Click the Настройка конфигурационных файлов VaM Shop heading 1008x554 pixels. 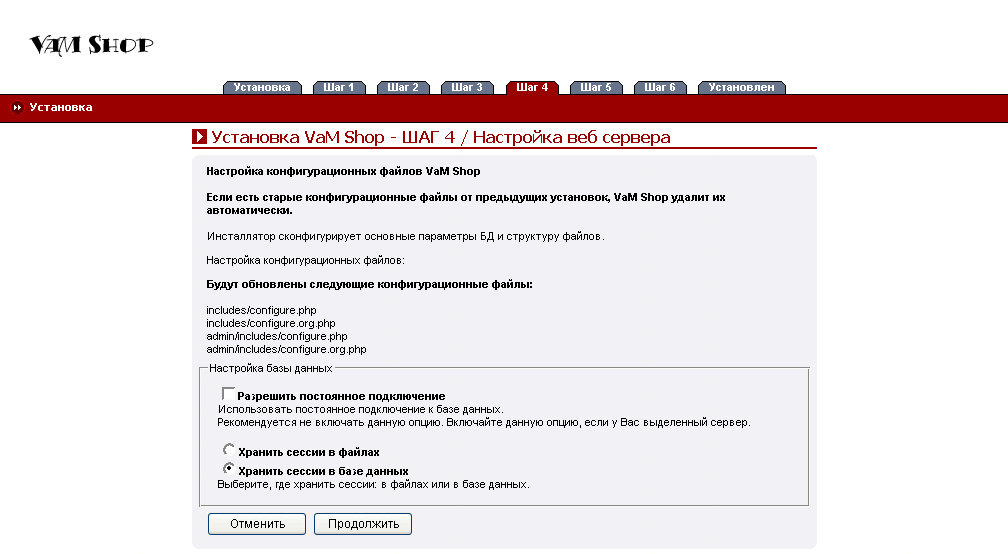click(343, 172)
